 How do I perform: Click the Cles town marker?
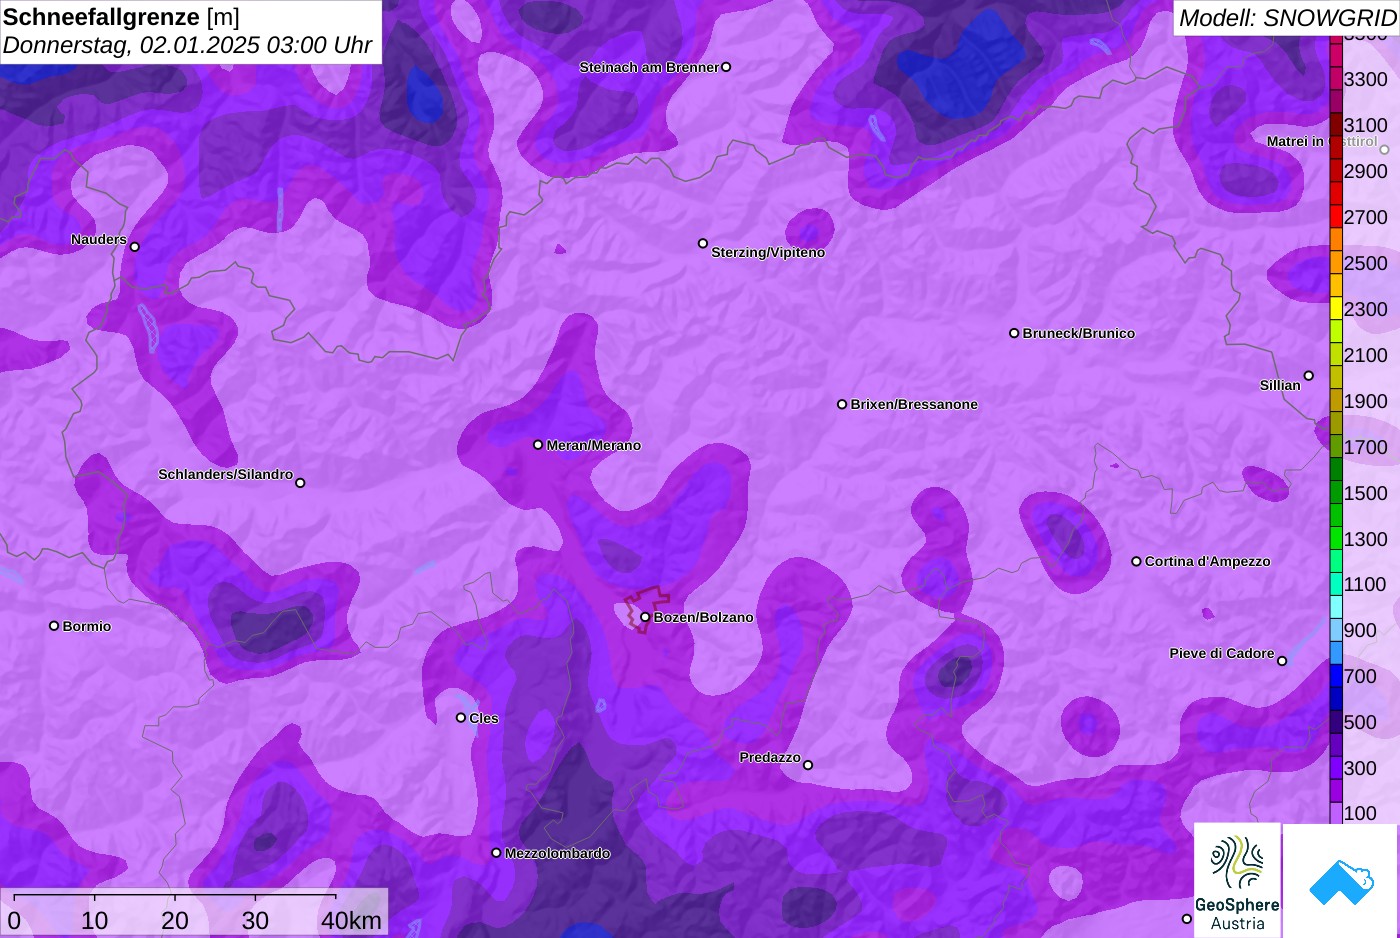461,717
